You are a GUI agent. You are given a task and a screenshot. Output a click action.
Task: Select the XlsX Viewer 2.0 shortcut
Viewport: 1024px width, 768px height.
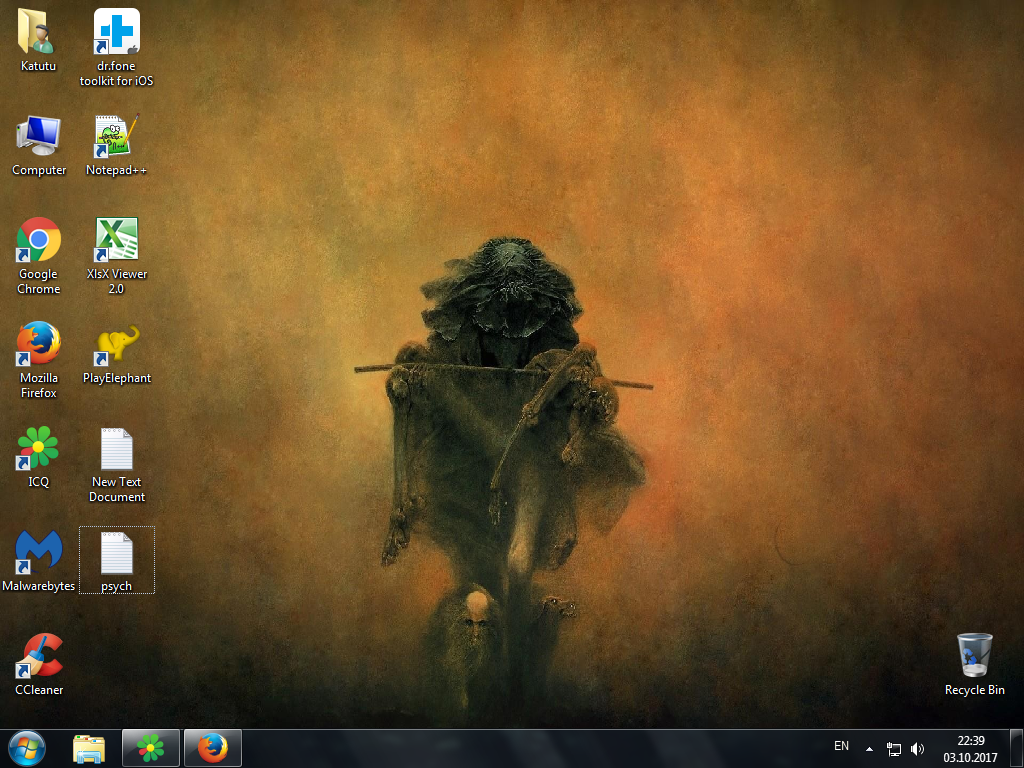pos(116,240)
